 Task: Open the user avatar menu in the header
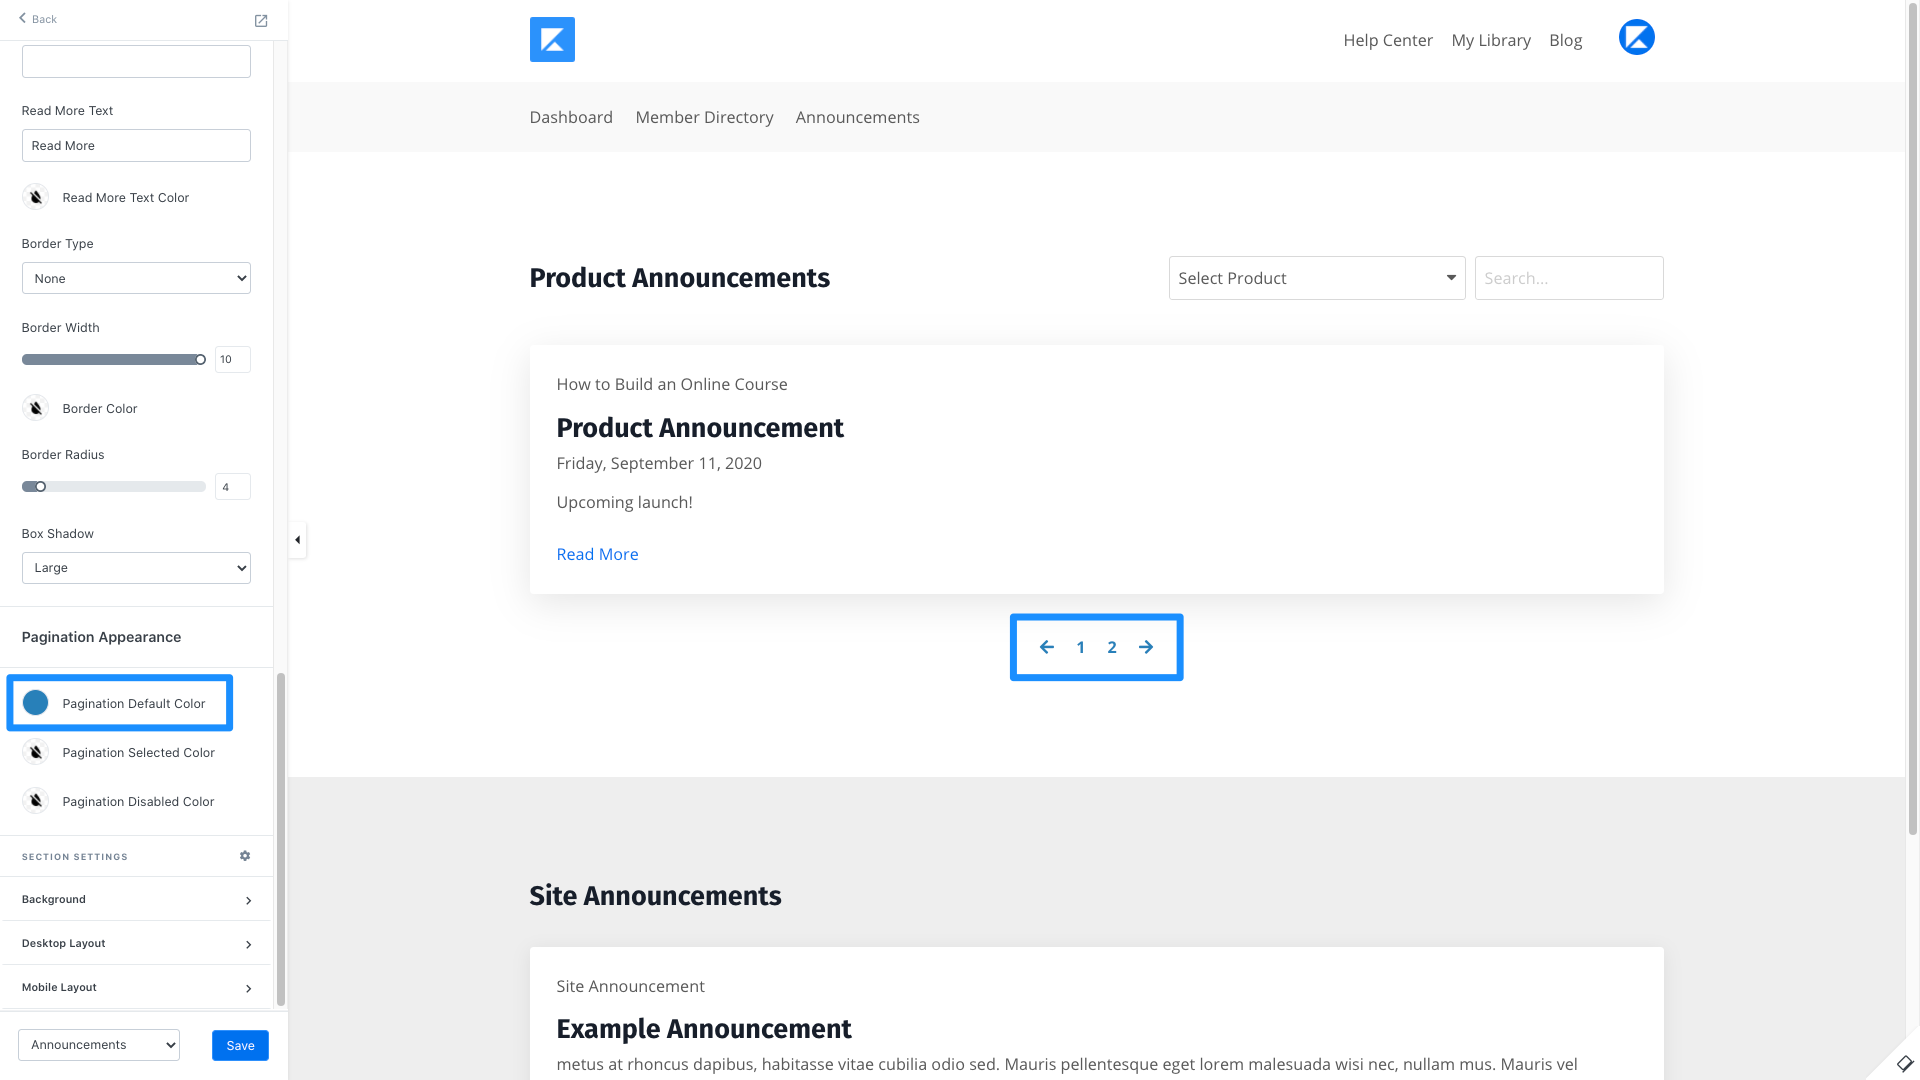click(1636, 38)
